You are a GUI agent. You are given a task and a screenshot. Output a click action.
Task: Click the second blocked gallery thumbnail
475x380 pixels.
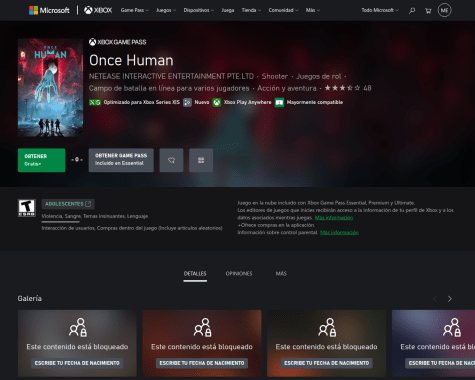point(202,343)
